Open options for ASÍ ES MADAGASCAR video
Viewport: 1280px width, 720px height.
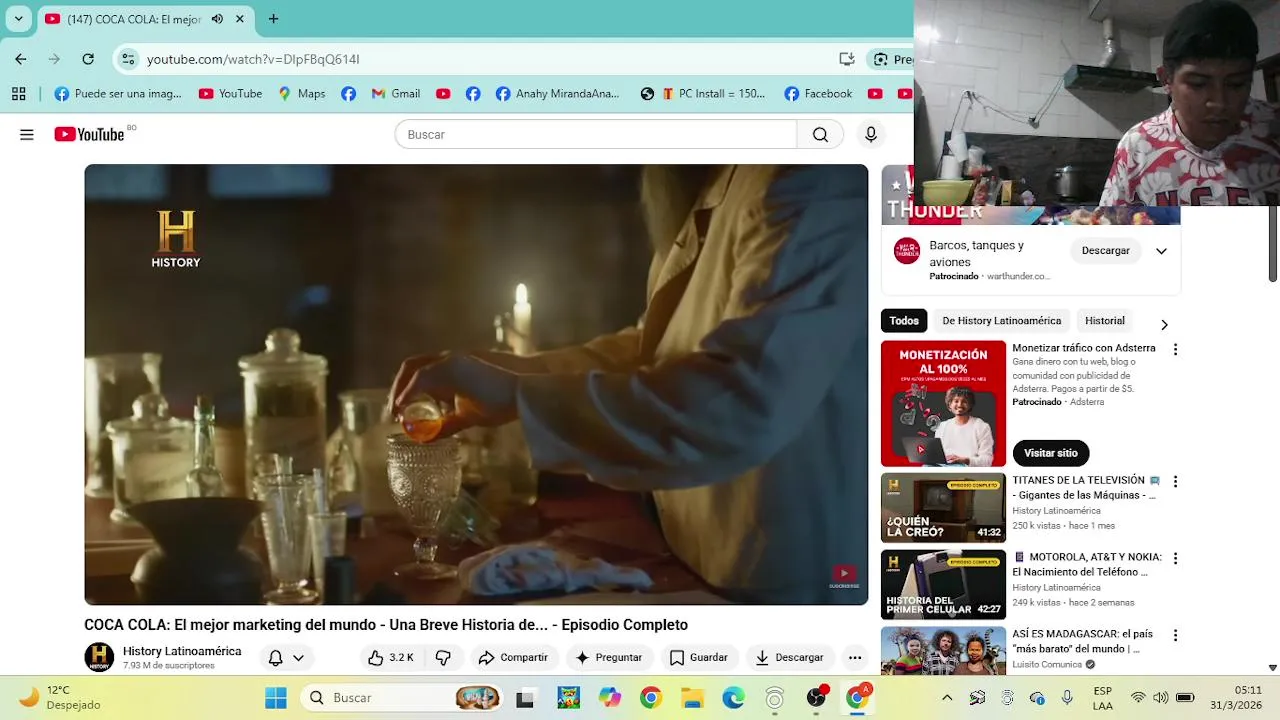(x=1175, y=635)
